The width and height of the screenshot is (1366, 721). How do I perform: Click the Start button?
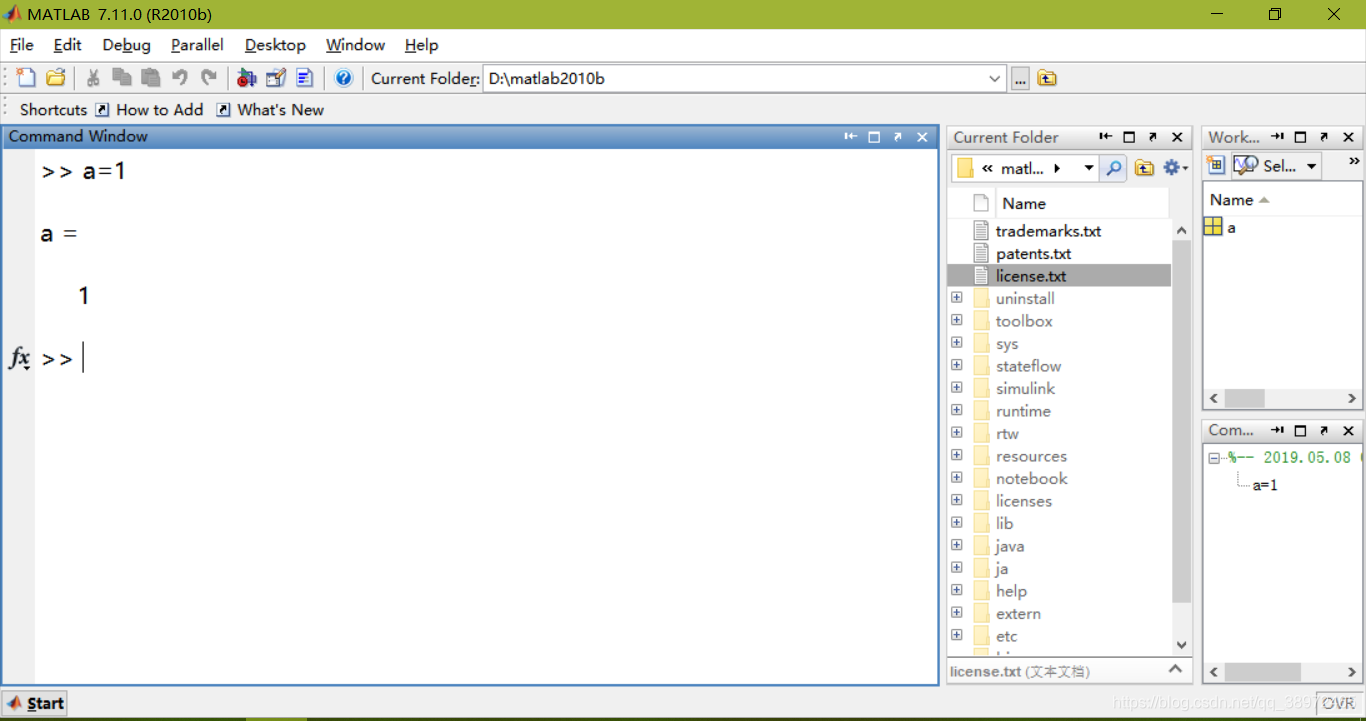pyautogui.click(x=36, y=703)
